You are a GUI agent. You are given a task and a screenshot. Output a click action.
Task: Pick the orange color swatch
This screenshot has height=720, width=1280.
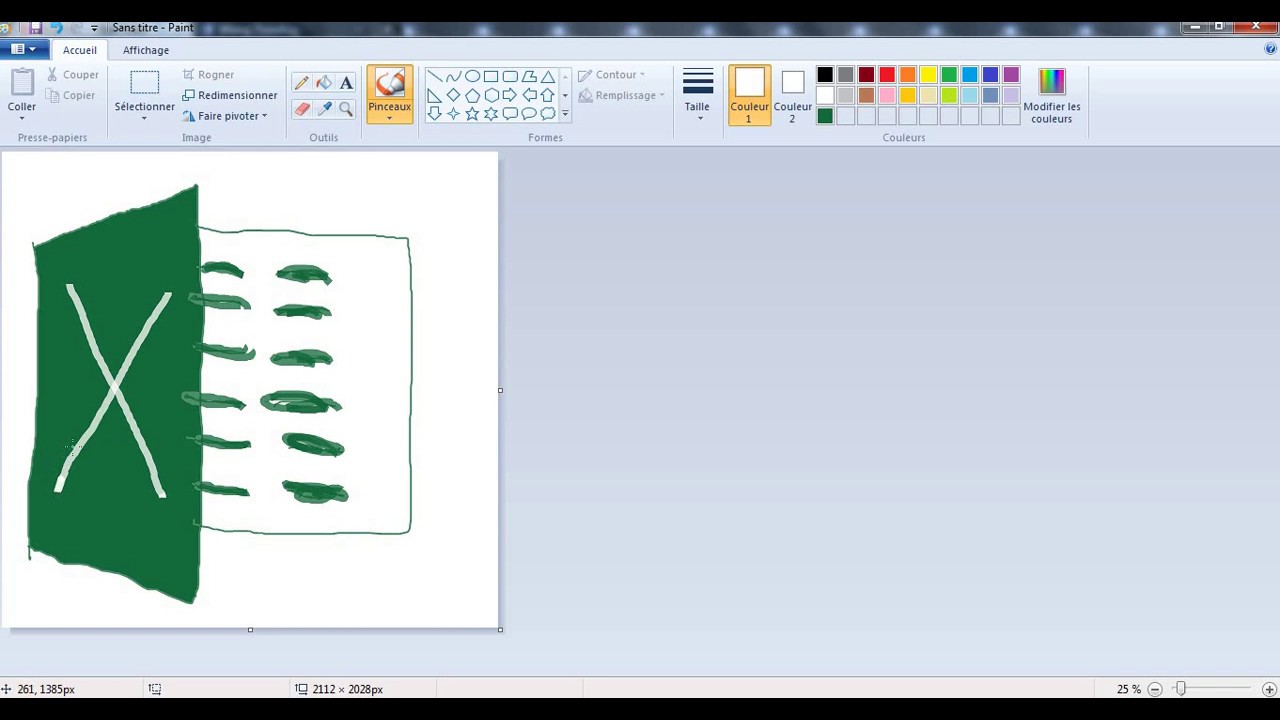coord(907,75)
